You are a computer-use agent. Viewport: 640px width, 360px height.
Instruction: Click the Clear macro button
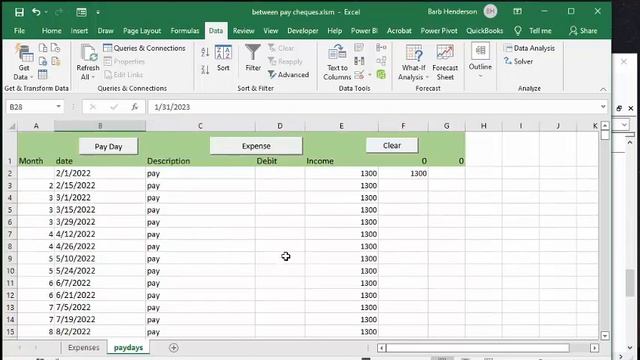(392, 145)
